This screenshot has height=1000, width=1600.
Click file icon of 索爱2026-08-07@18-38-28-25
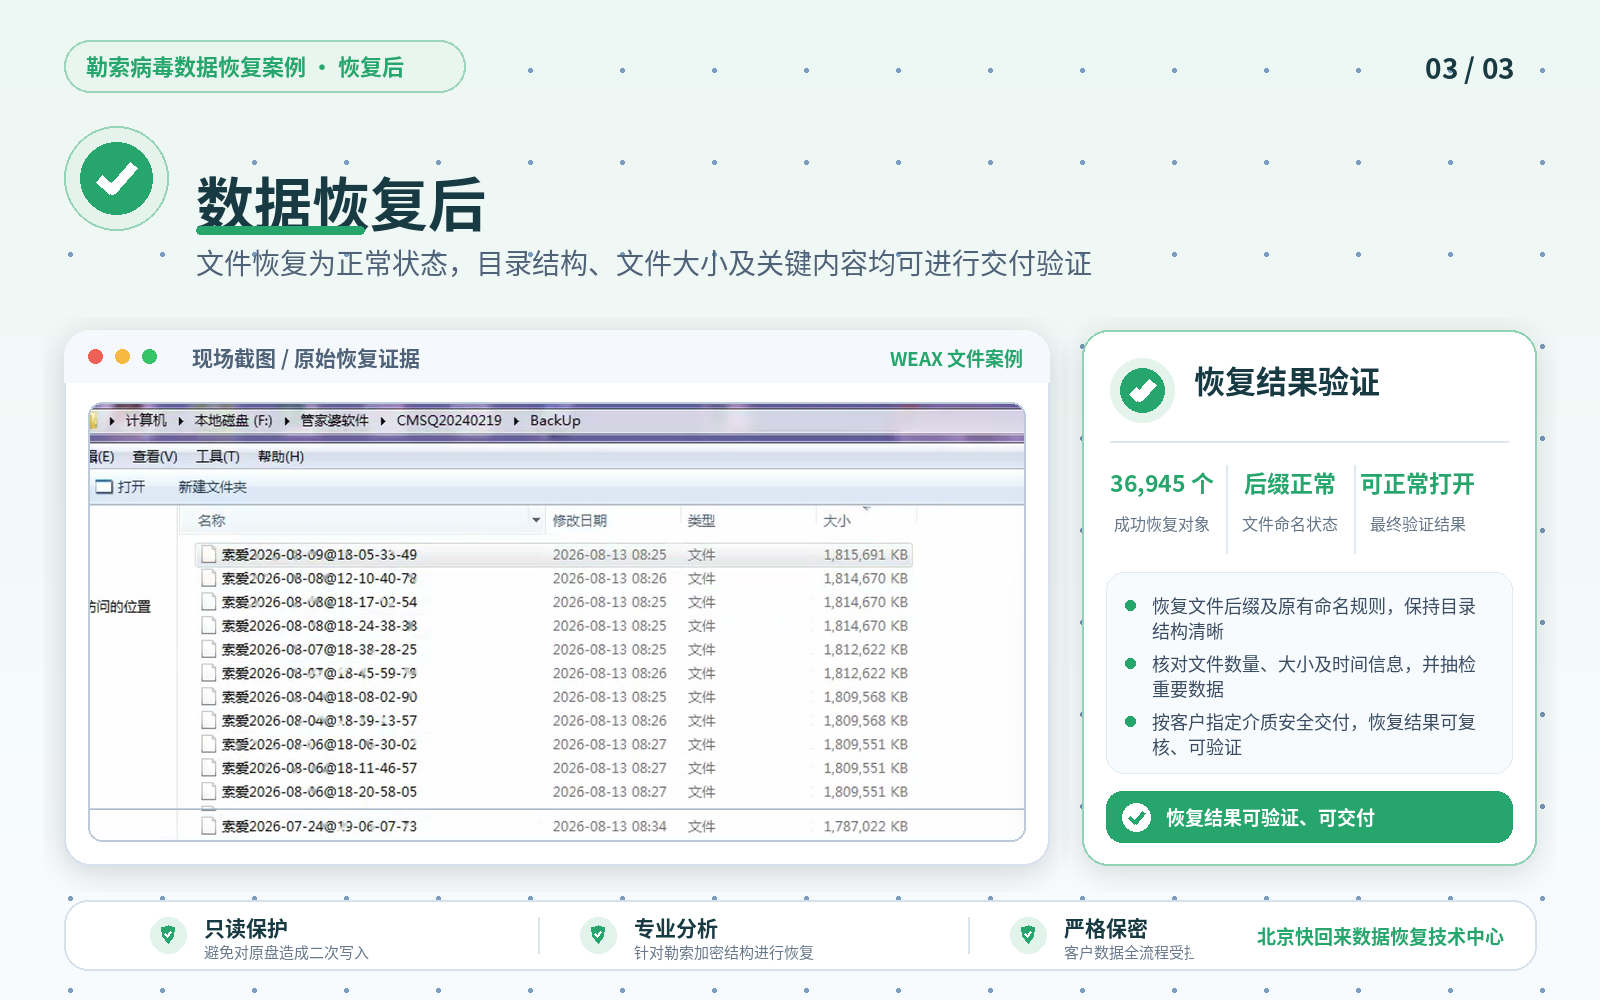point(209,649)
